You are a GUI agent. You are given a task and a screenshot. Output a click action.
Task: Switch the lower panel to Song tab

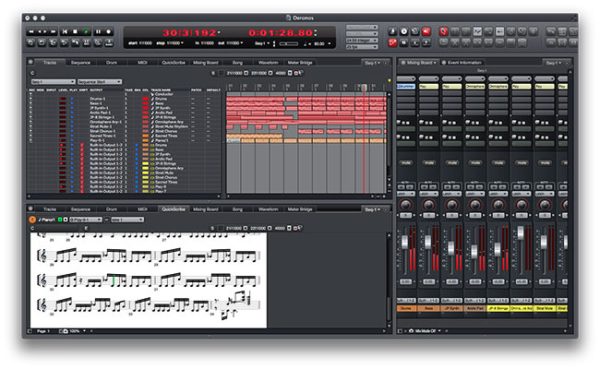237,209
